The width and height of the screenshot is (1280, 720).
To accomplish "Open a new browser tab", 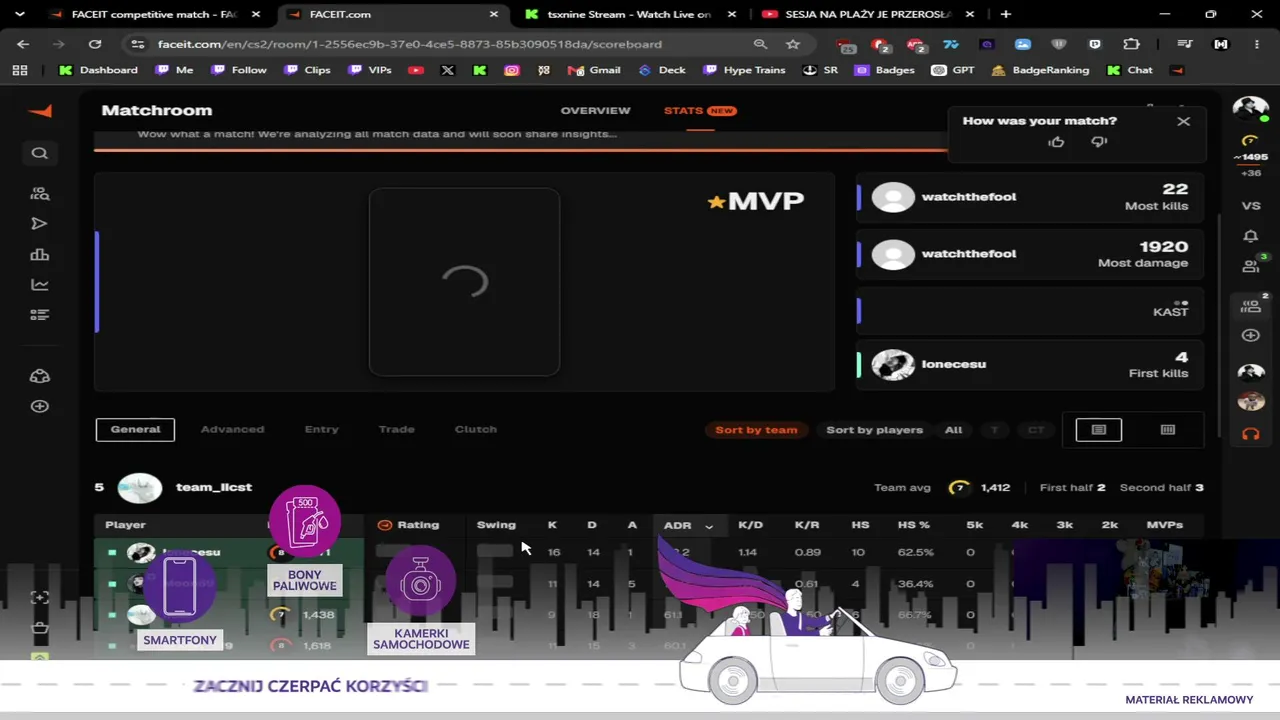I will [1005, 14].
